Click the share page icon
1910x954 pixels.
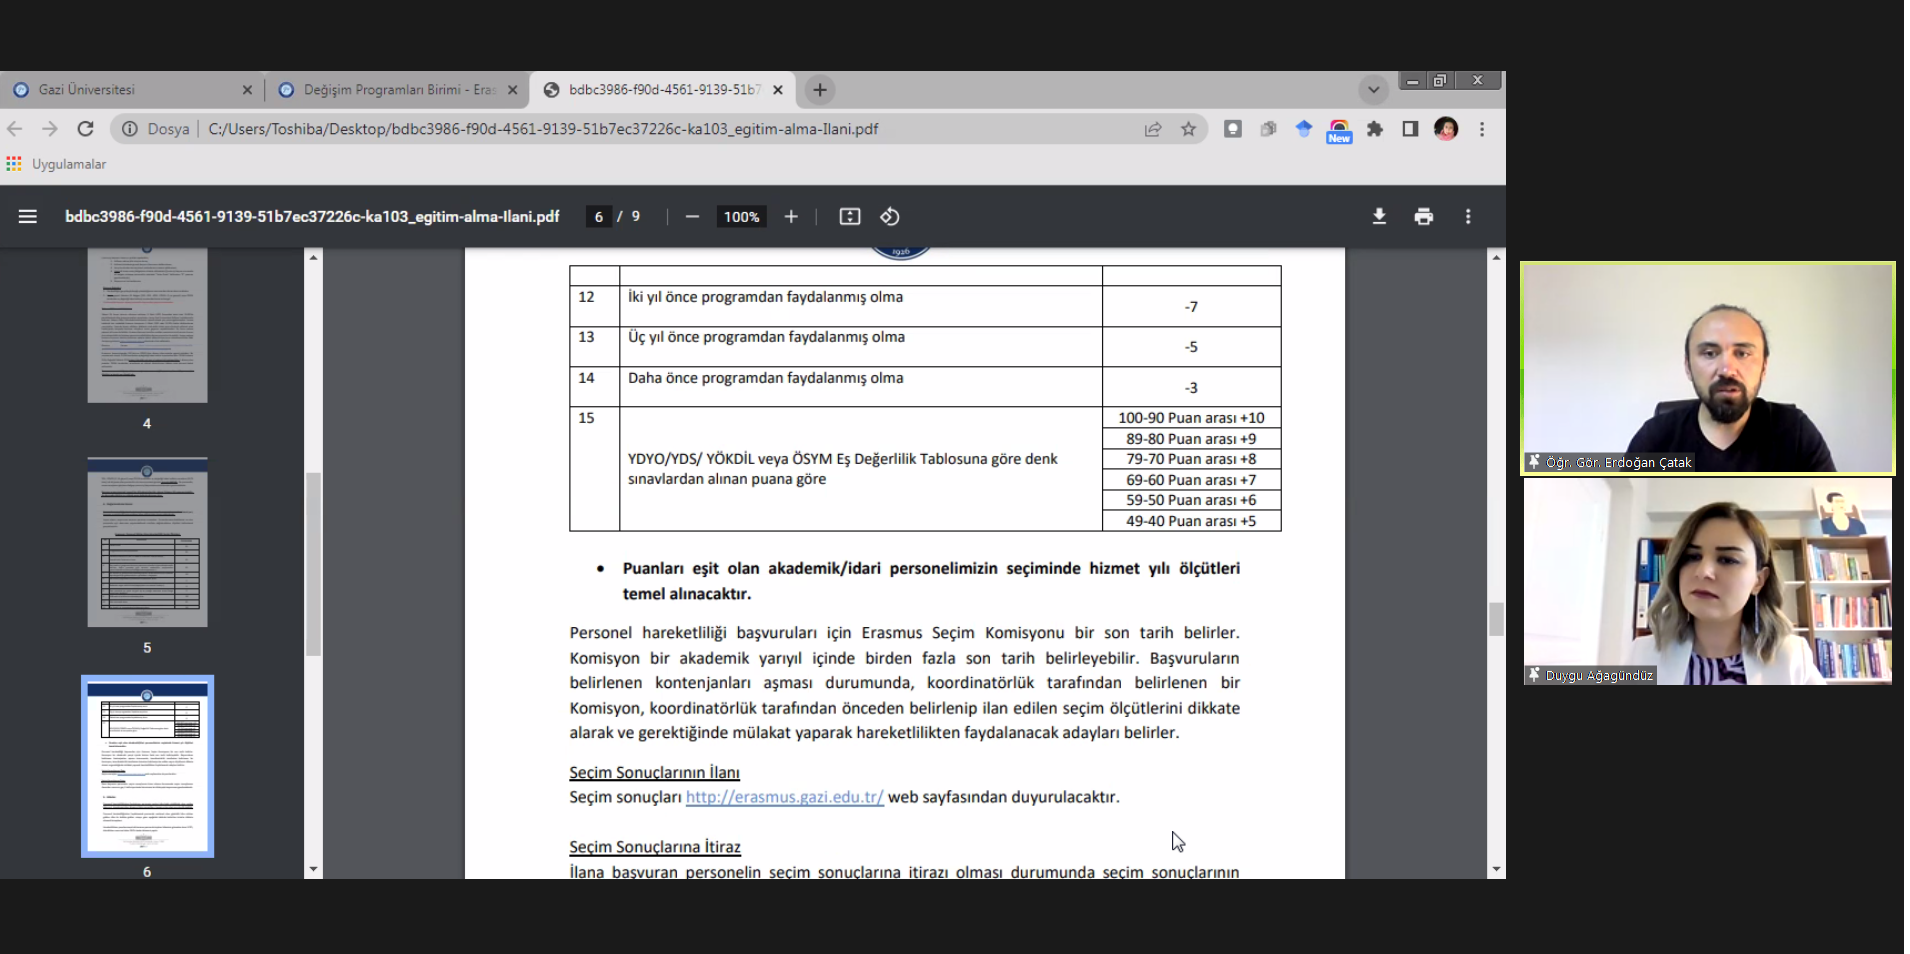coord(1153,129)
